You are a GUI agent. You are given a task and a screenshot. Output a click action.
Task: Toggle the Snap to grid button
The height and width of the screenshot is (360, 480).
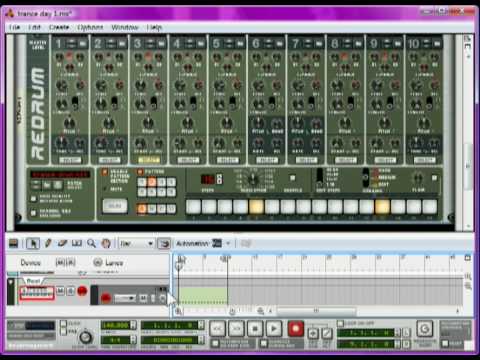tap(164, 244)
